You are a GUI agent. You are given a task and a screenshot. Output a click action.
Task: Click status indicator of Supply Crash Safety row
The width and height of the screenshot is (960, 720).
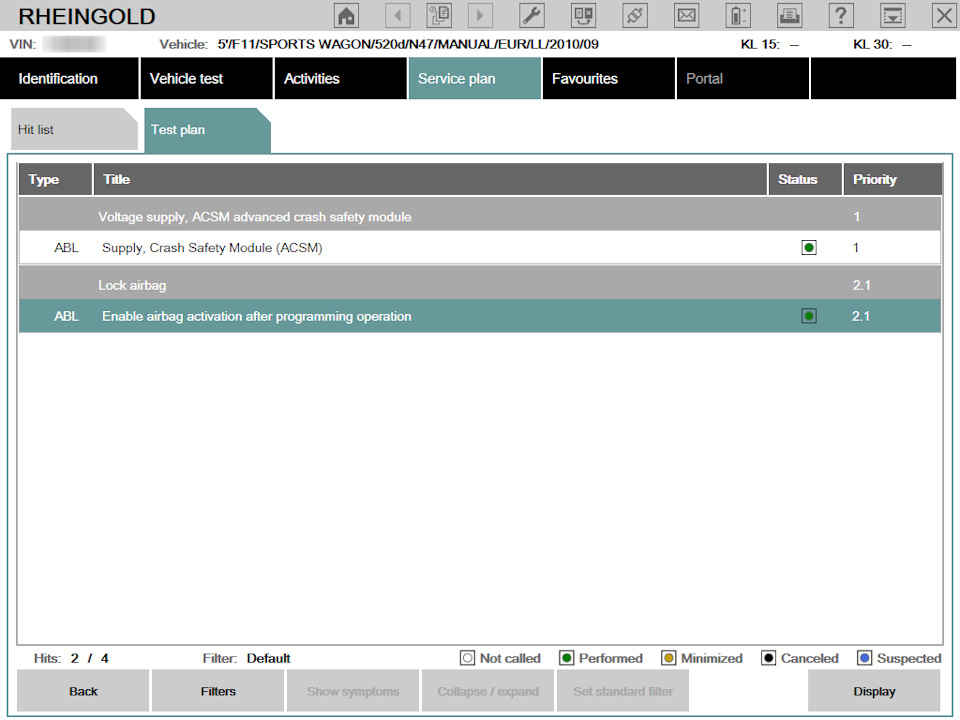[809, 247]
